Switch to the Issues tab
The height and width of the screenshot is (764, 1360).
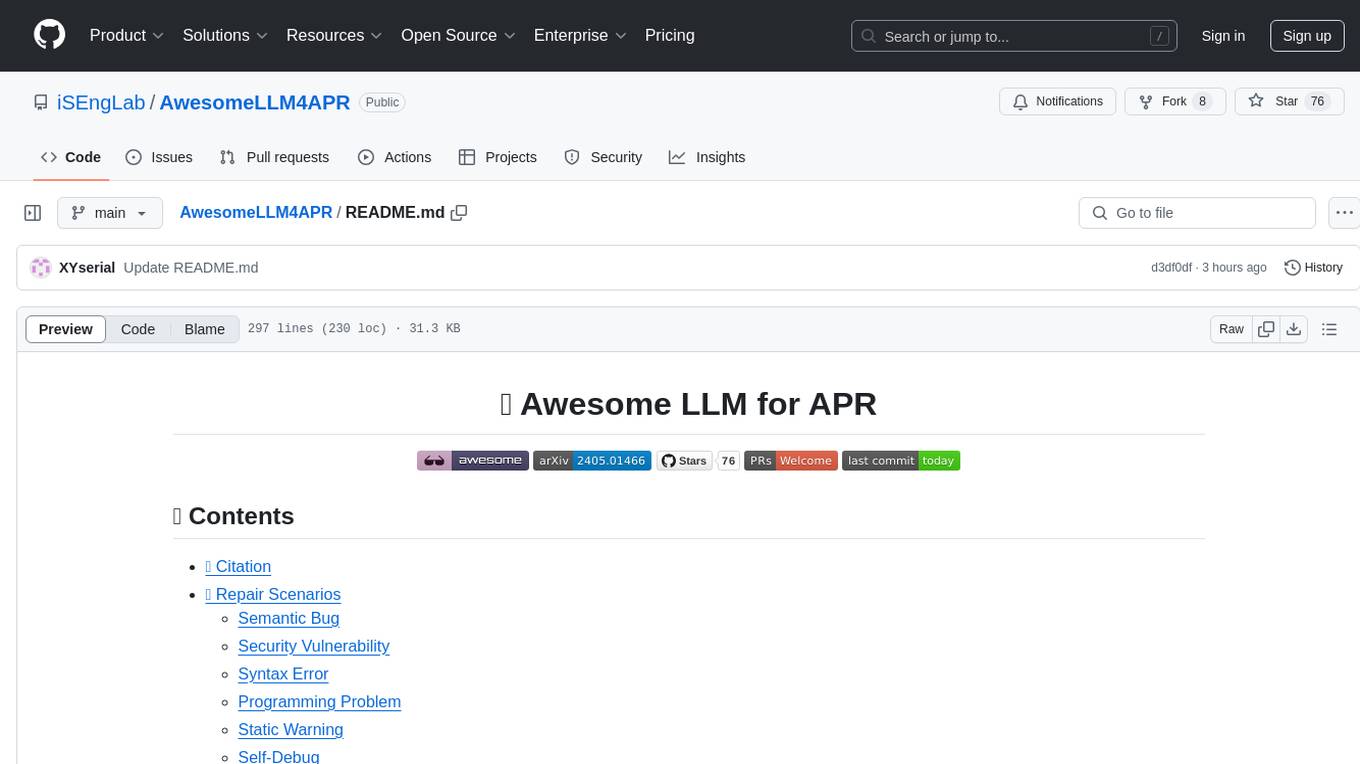click(159, 157)
